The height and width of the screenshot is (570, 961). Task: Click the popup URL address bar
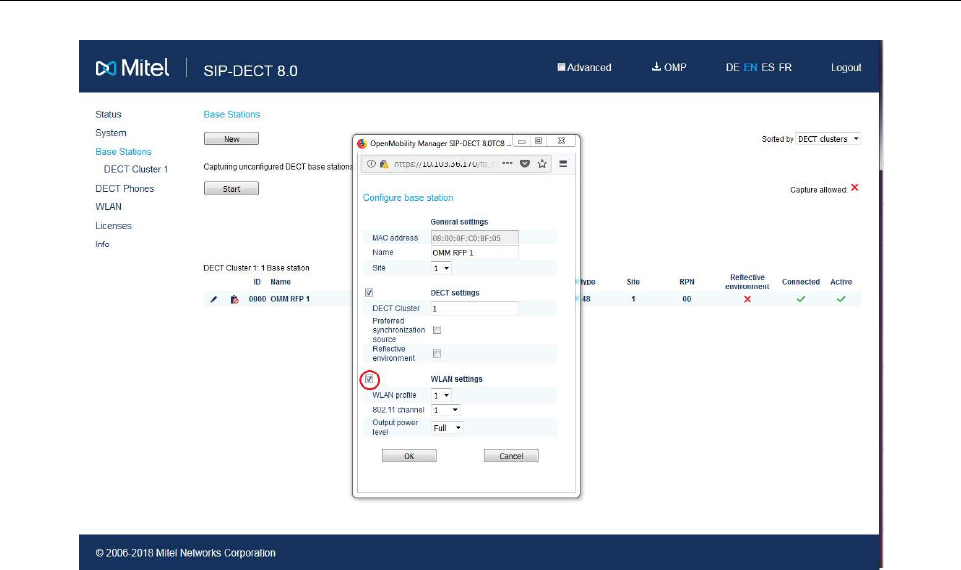tap(444, 164)
